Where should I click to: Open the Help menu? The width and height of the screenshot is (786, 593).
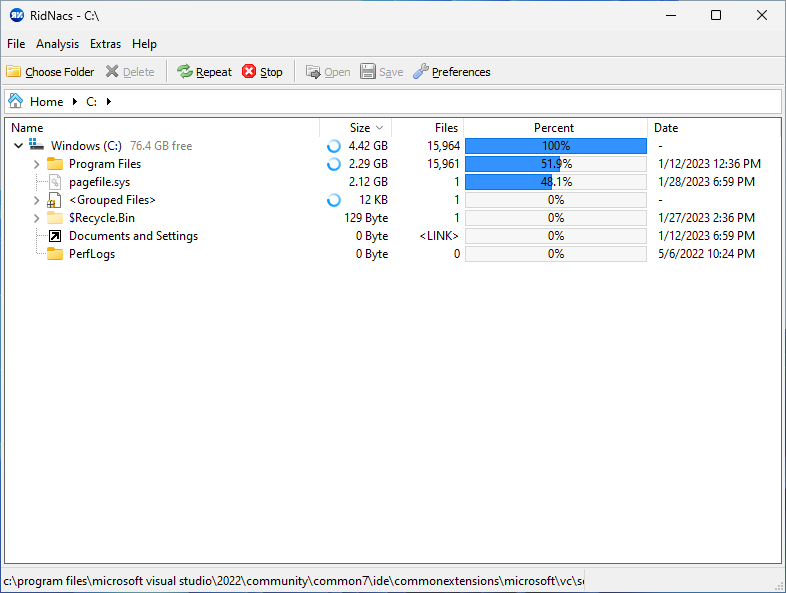click(144, 44)
